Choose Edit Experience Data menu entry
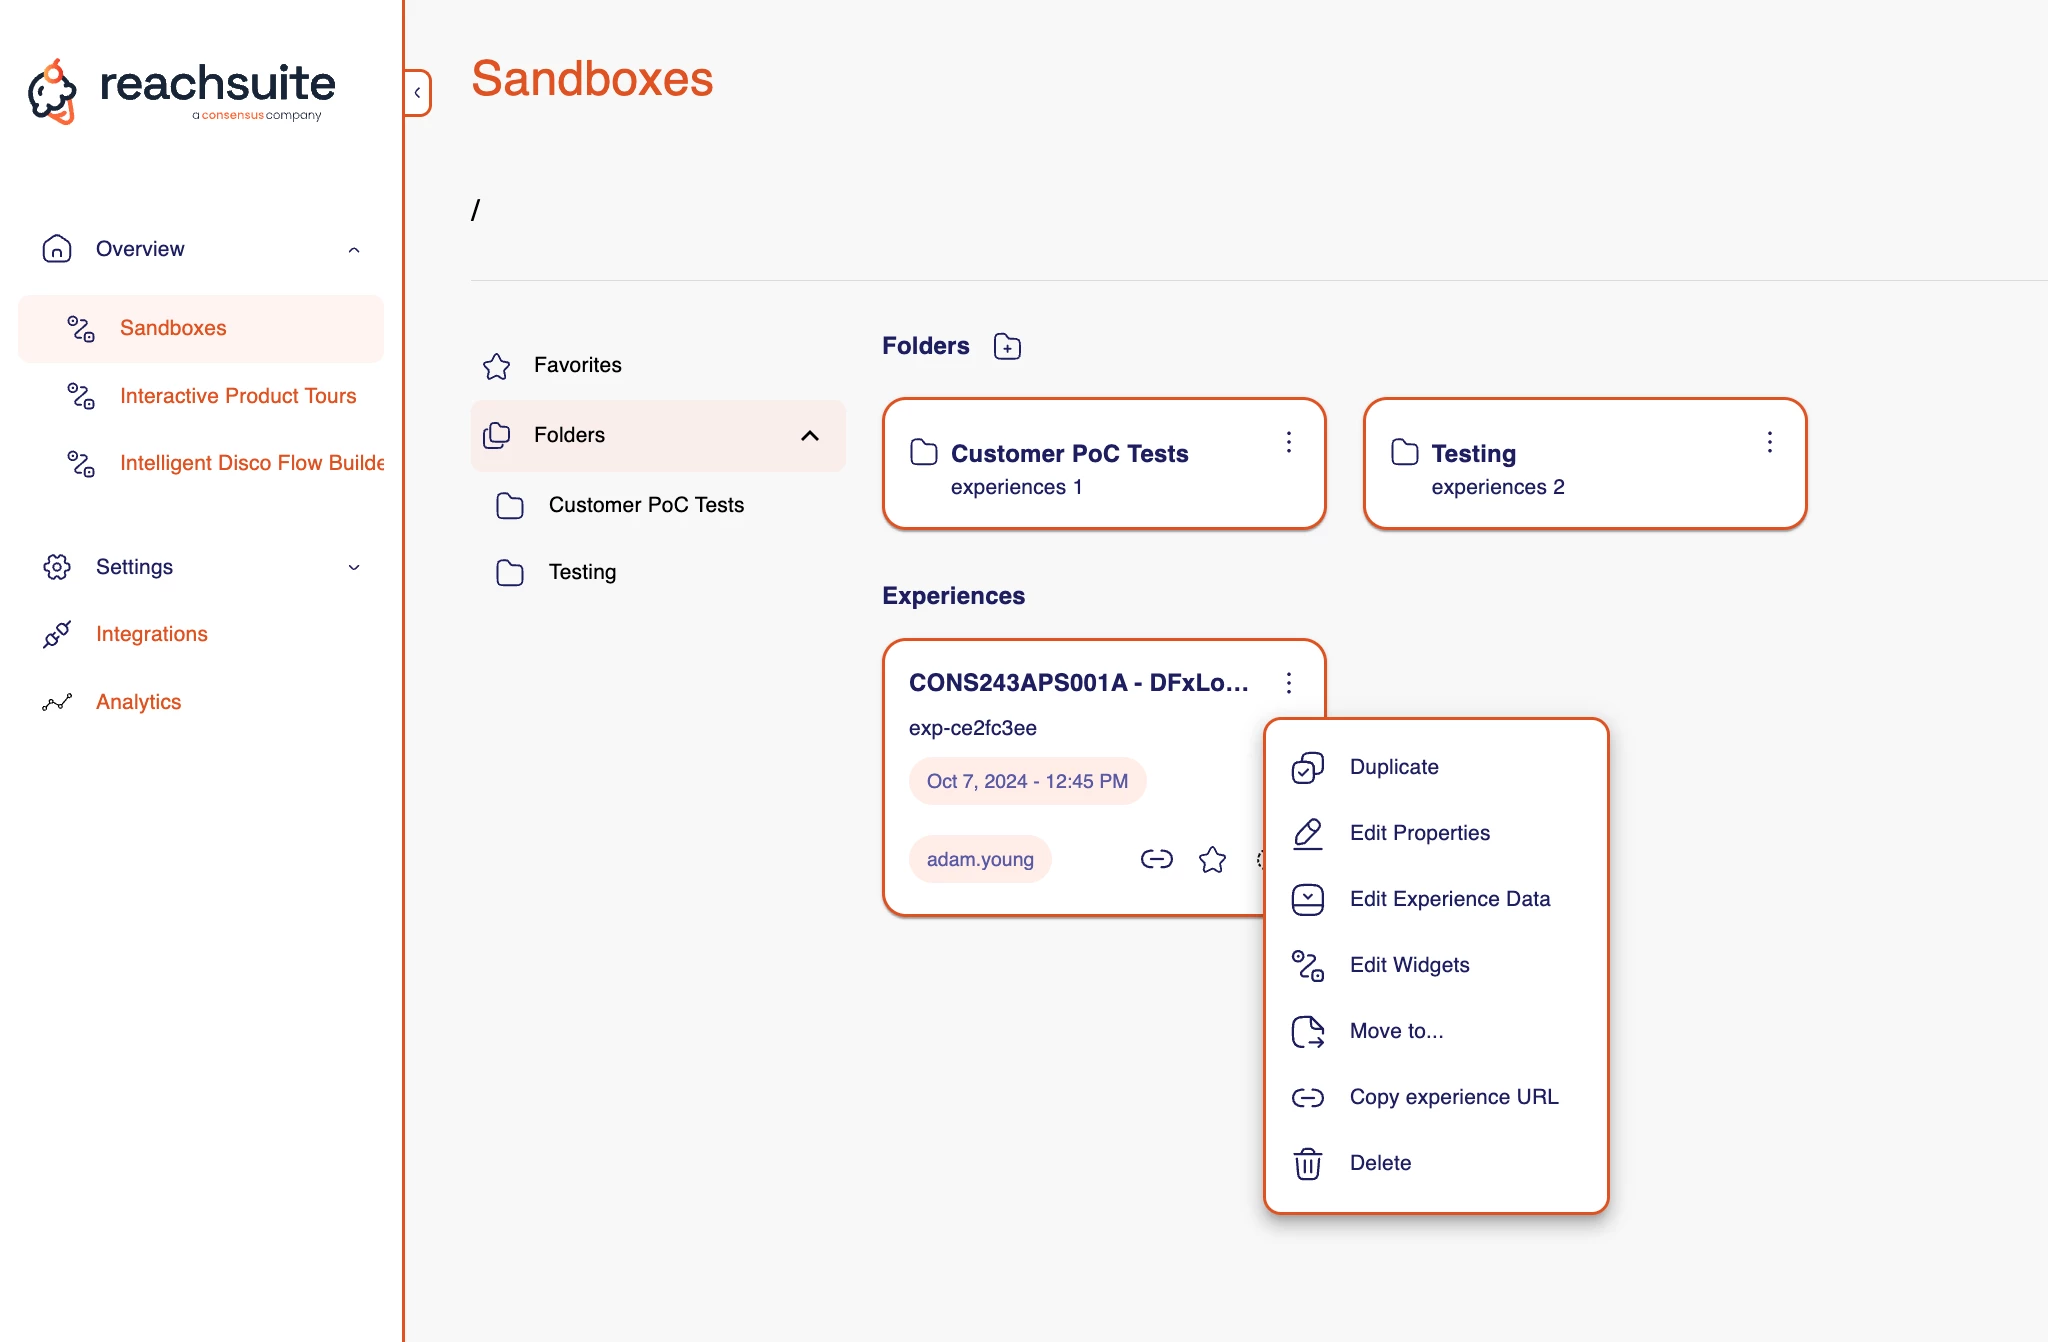This screenshot has height=1342, width=2048. [x=1449, y=899]
